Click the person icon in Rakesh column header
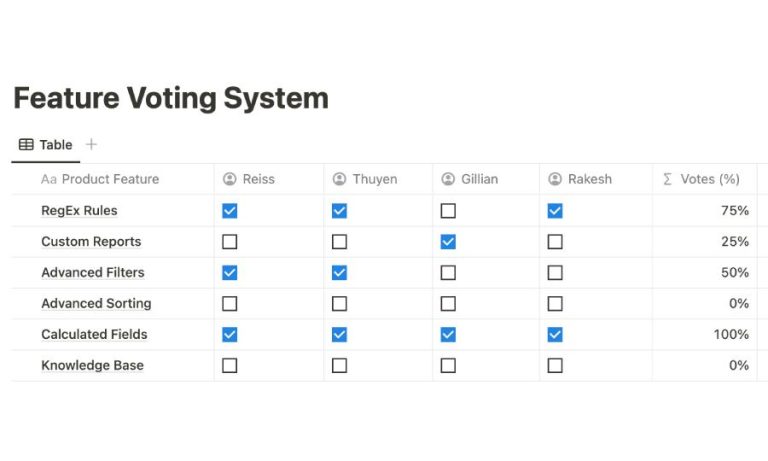The width and height of the screenshot is (768, 461). (555, 179)
